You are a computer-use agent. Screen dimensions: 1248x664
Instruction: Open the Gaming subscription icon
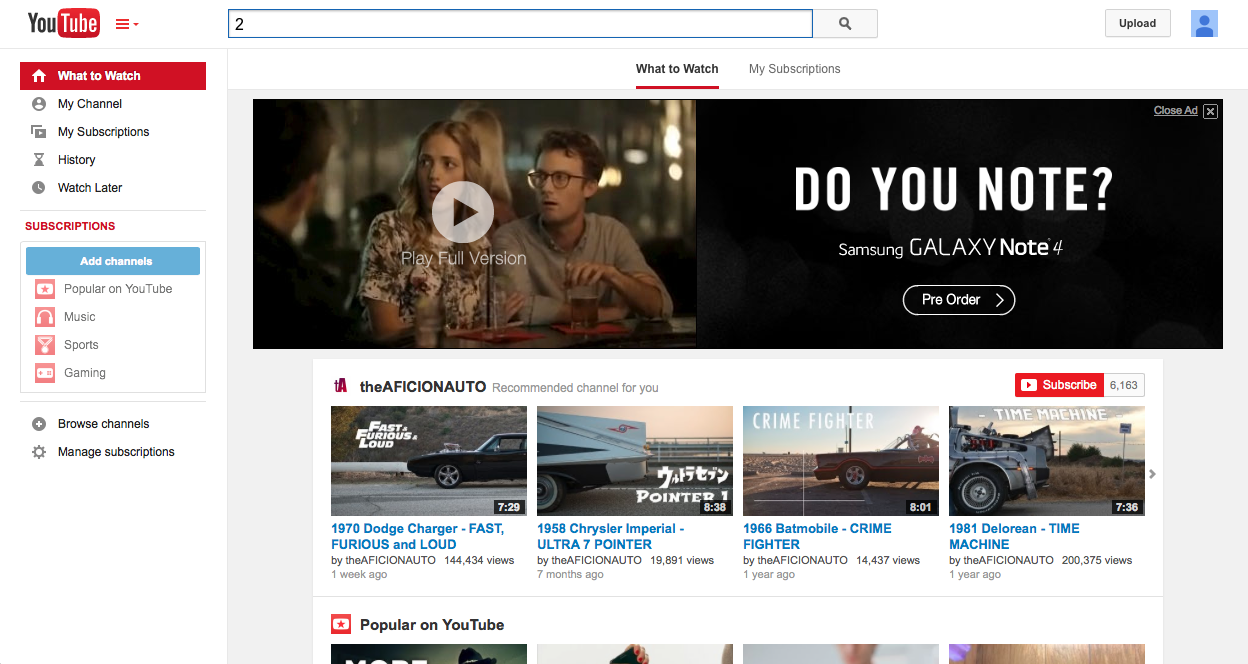45,372
